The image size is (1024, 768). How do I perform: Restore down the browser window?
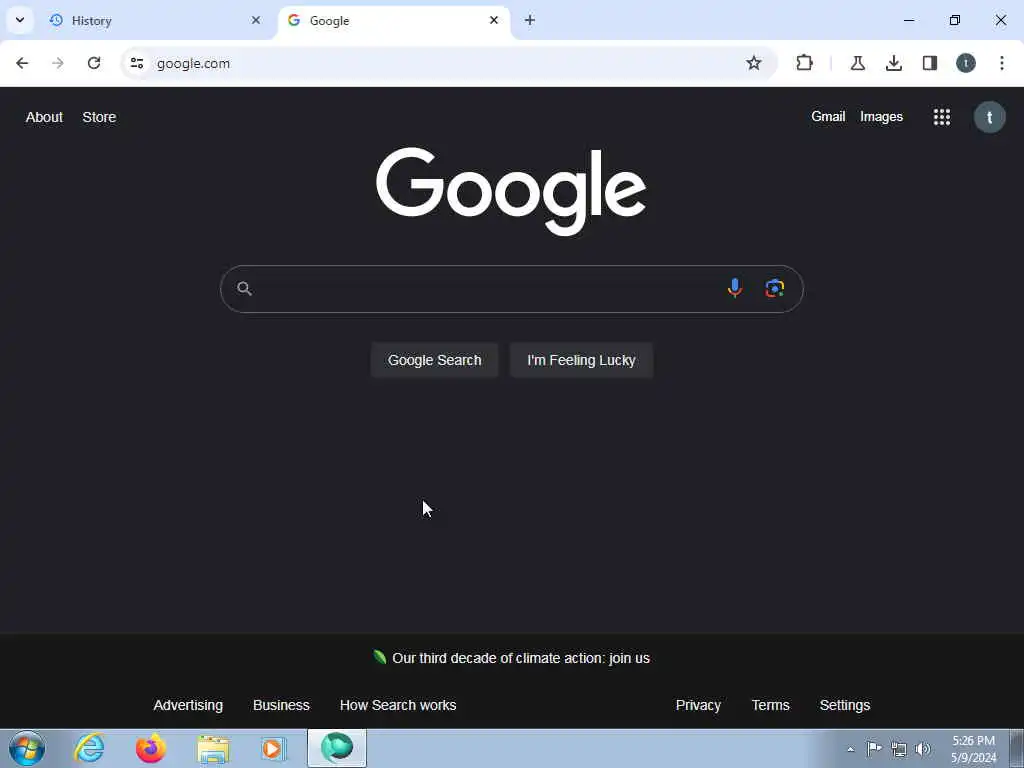click(955, 20)
